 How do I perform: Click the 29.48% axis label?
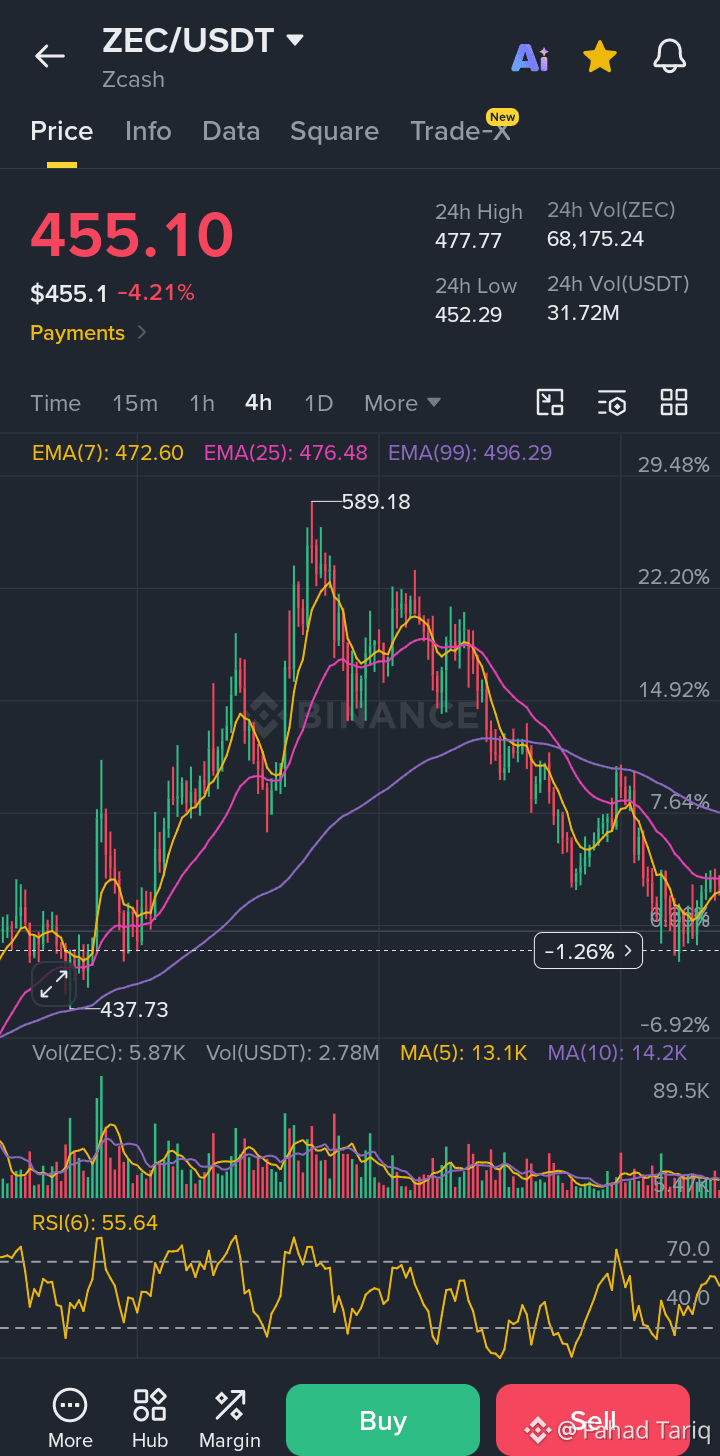pos(674,465)
